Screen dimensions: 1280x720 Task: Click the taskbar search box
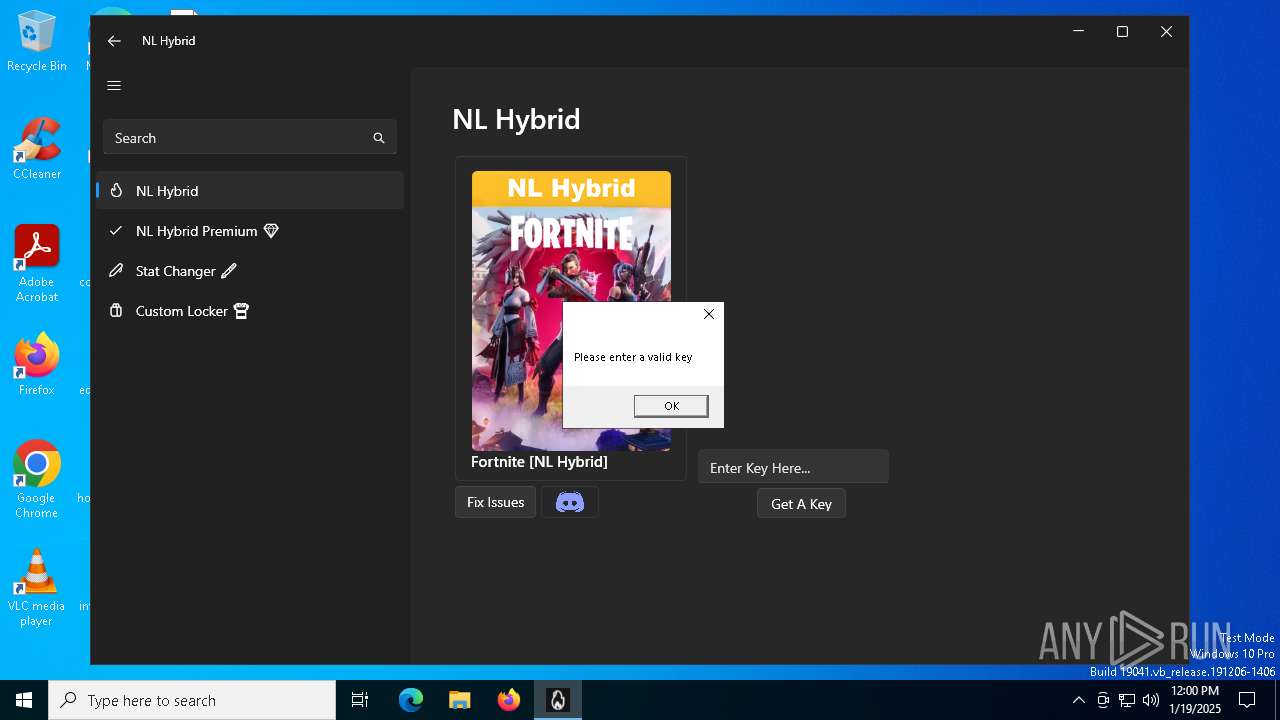[192, 700]
